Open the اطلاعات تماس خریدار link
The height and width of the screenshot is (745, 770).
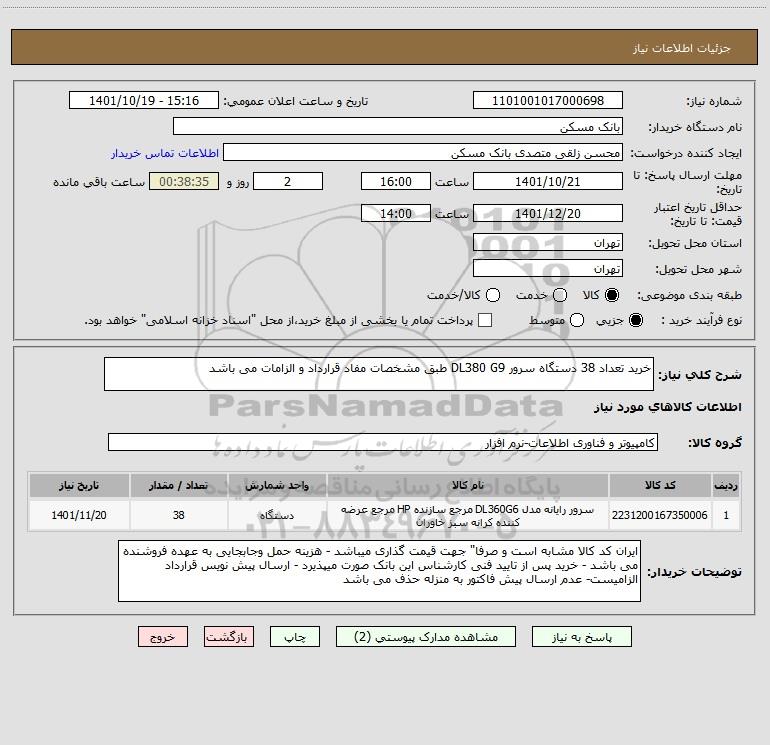(165, 153)
